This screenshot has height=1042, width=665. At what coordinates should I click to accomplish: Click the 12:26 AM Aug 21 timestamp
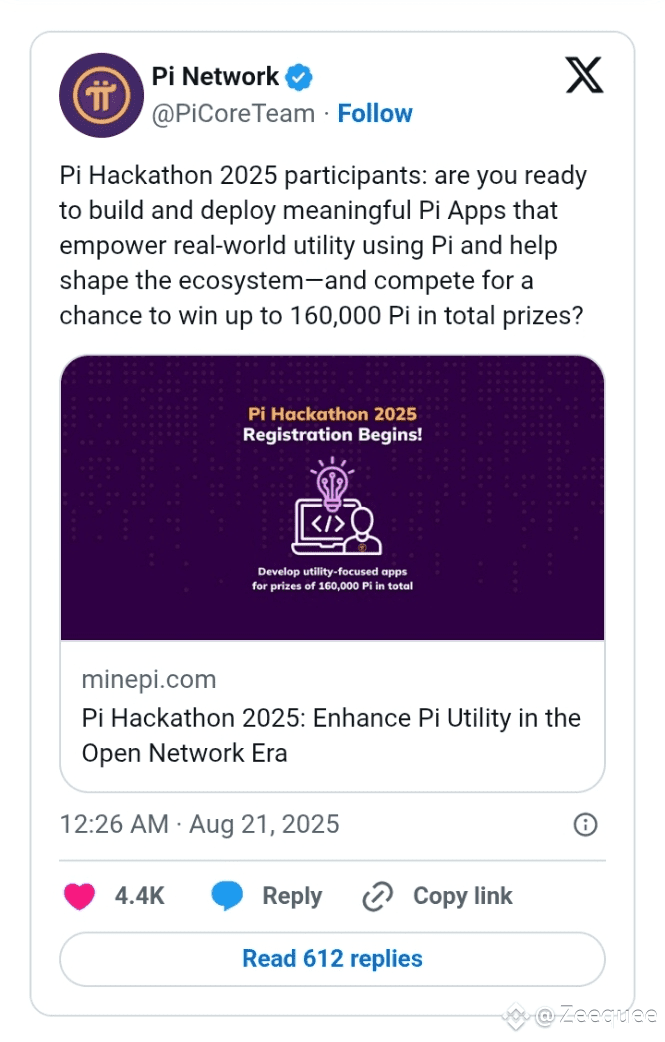199,825
